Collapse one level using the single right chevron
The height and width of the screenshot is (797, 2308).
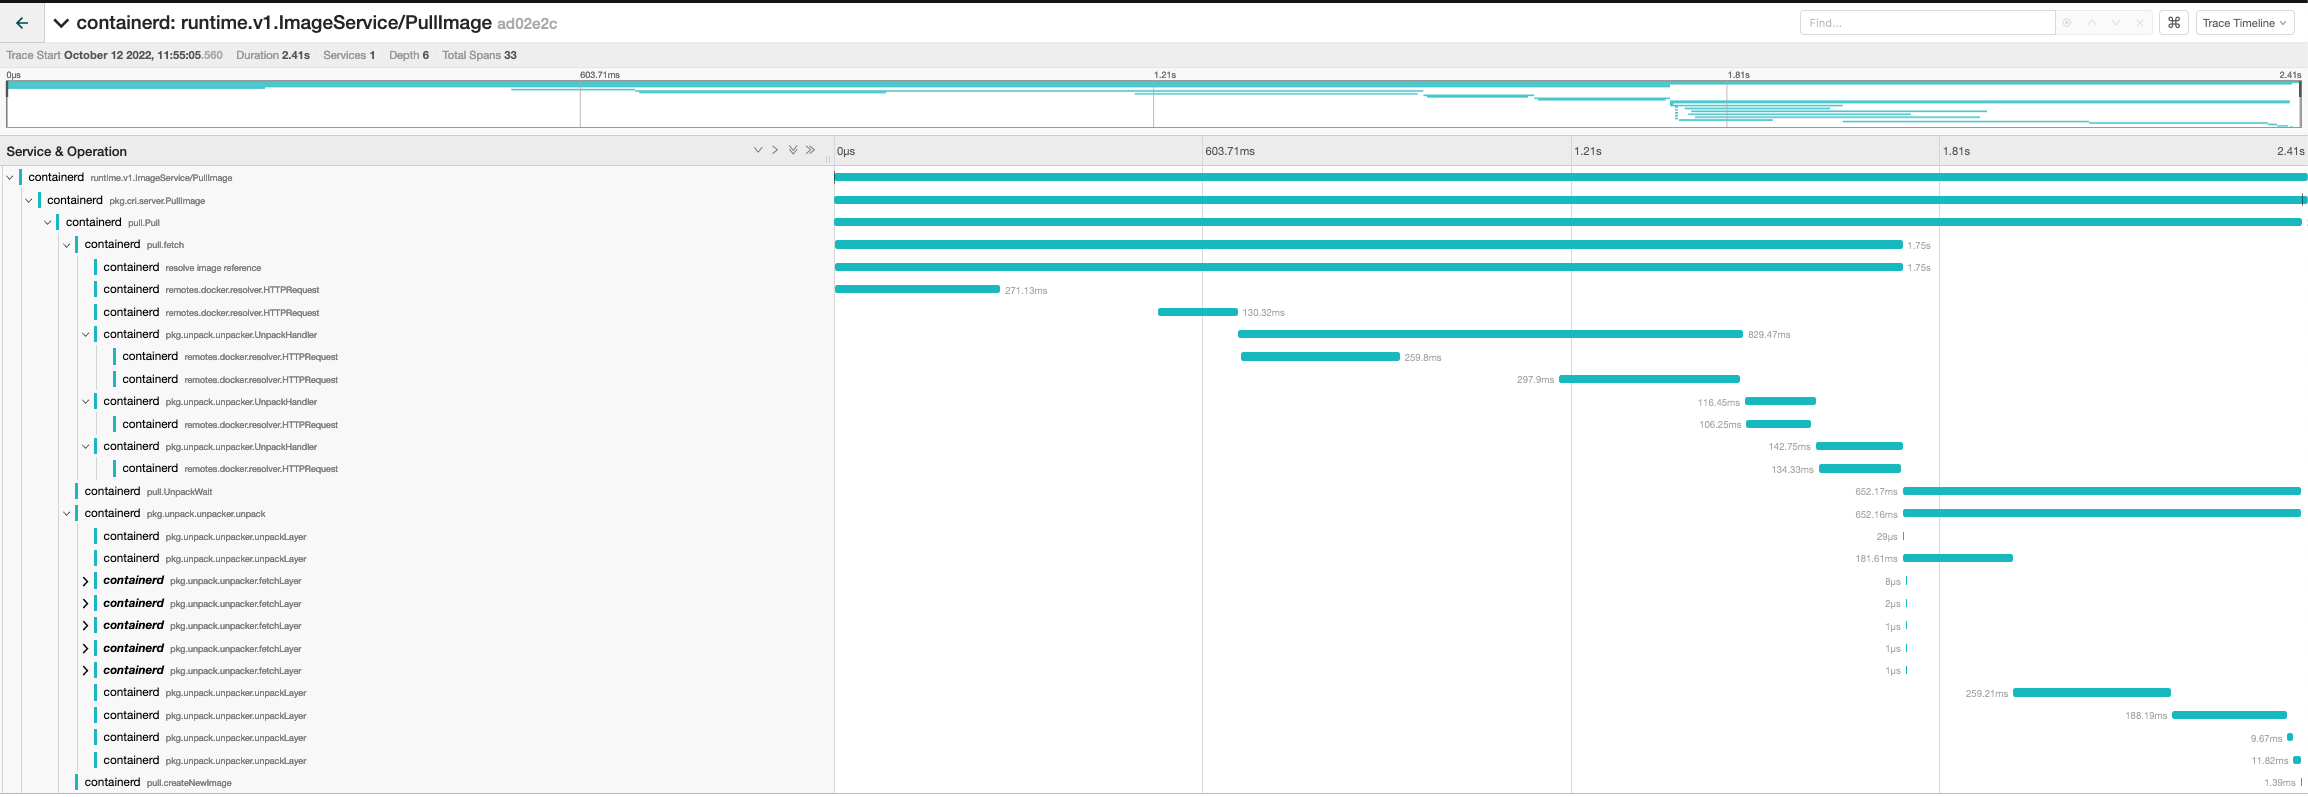coord(775,150)
